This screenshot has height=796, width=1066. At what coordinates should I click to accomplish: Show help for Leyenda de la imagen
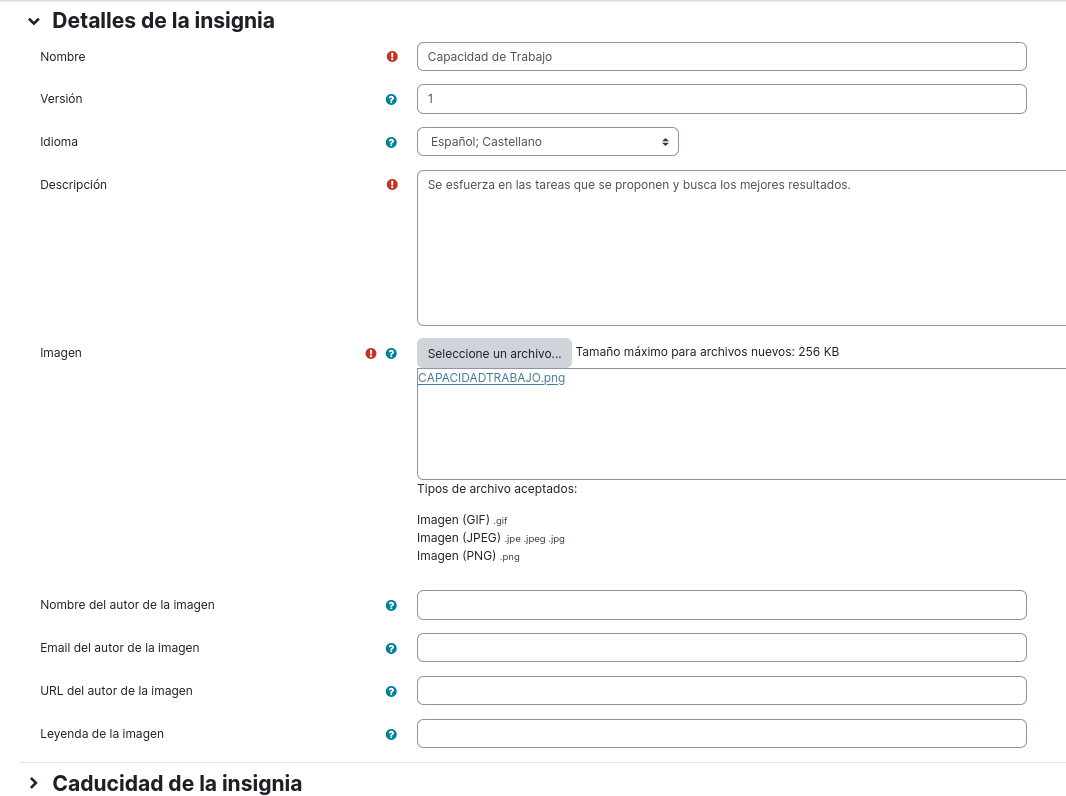[391, 734]
